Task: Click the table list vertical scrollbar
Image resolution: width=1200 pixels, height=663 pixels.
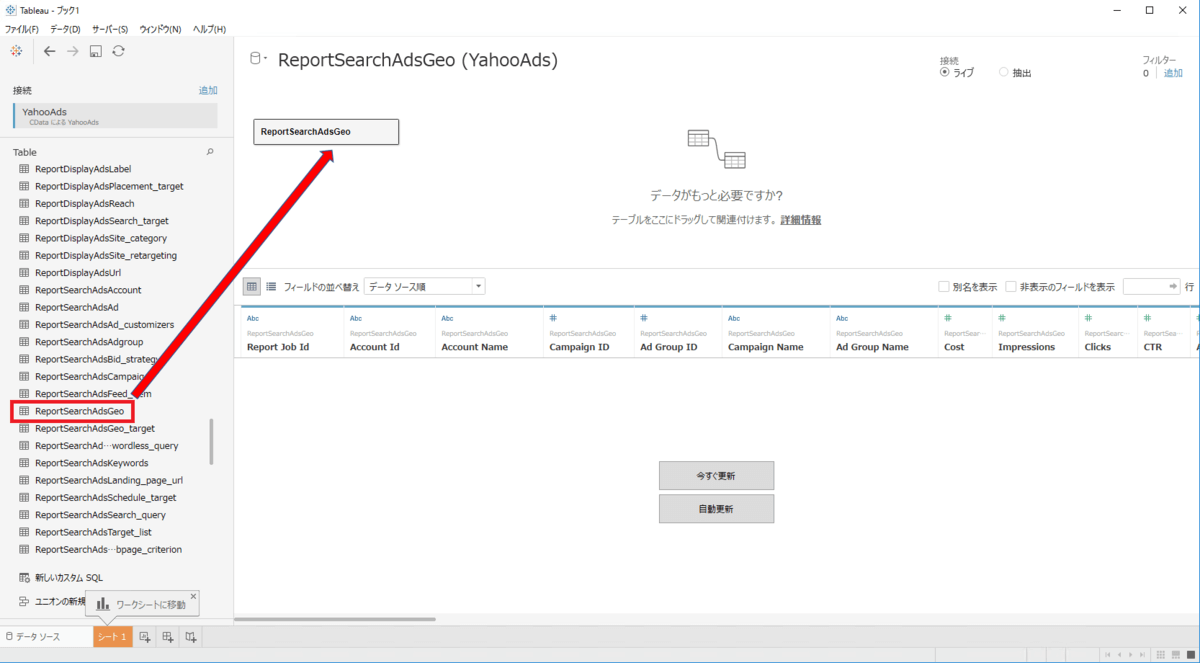Action: pos(211,441)
